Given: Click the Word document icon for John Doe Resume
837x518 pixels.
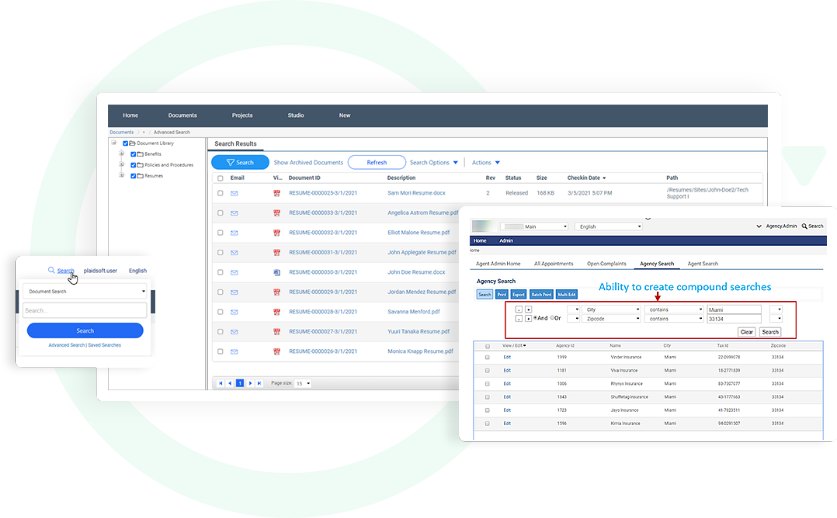Looking at the screenshot, I should 276,272.
